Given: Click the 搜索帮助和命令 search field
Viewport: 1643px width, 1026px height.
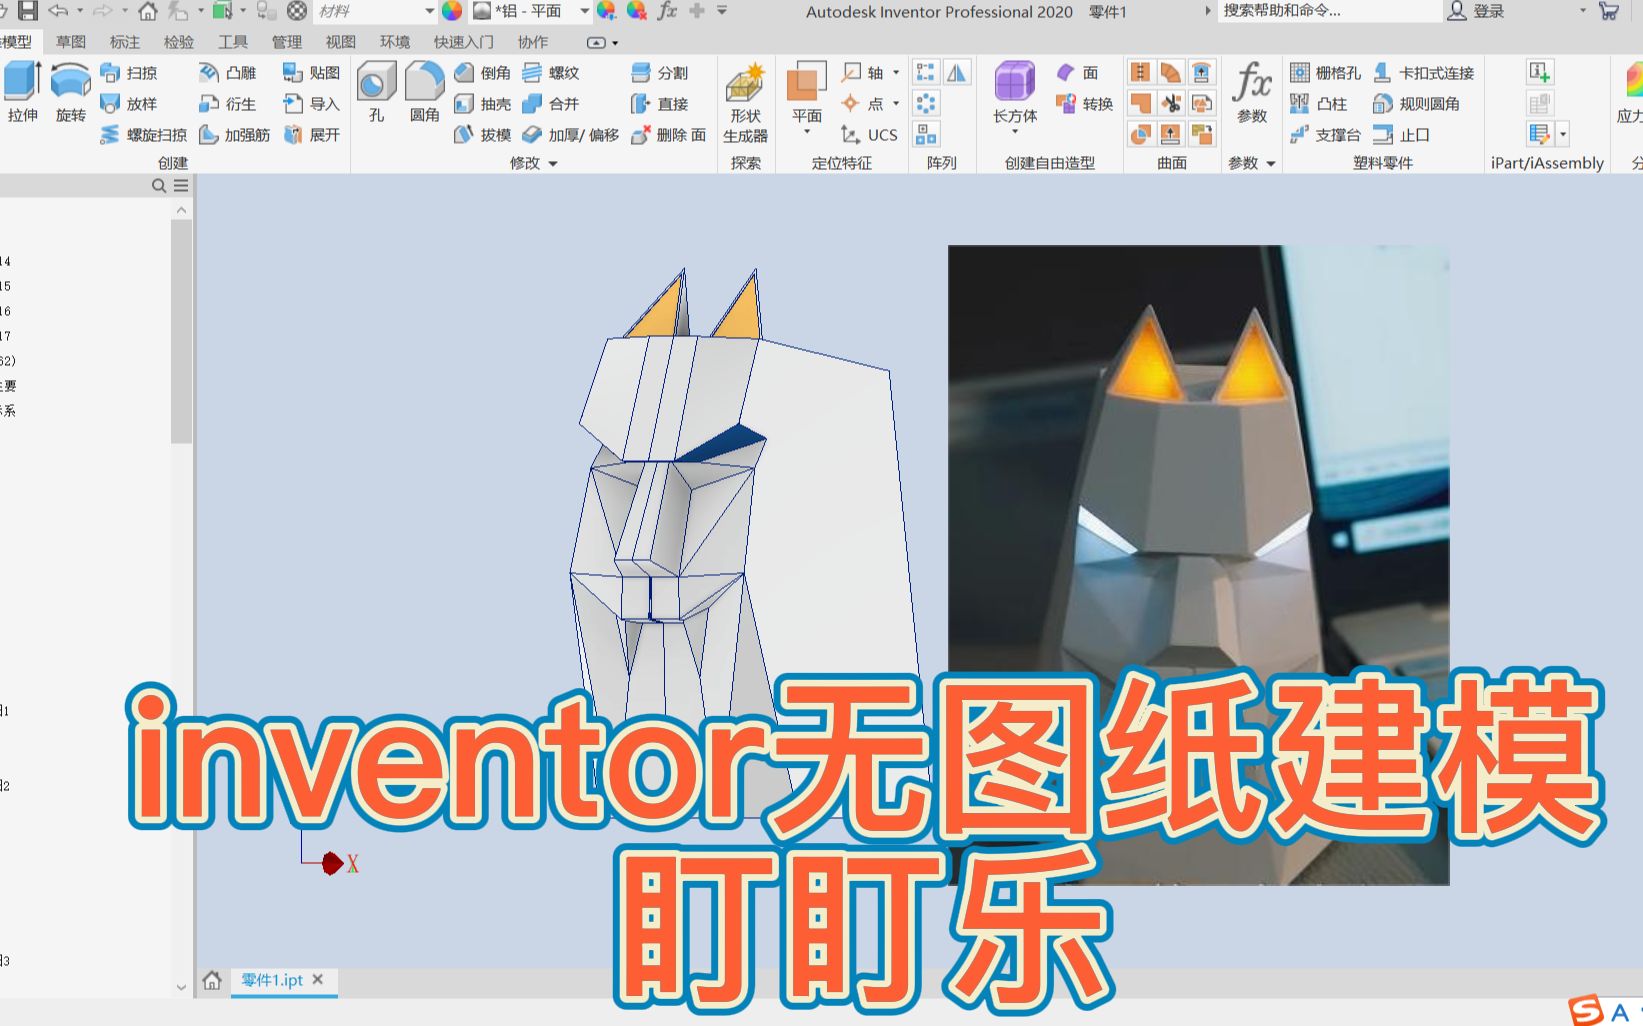Looking at the screenshot, I should [1329, 11].
